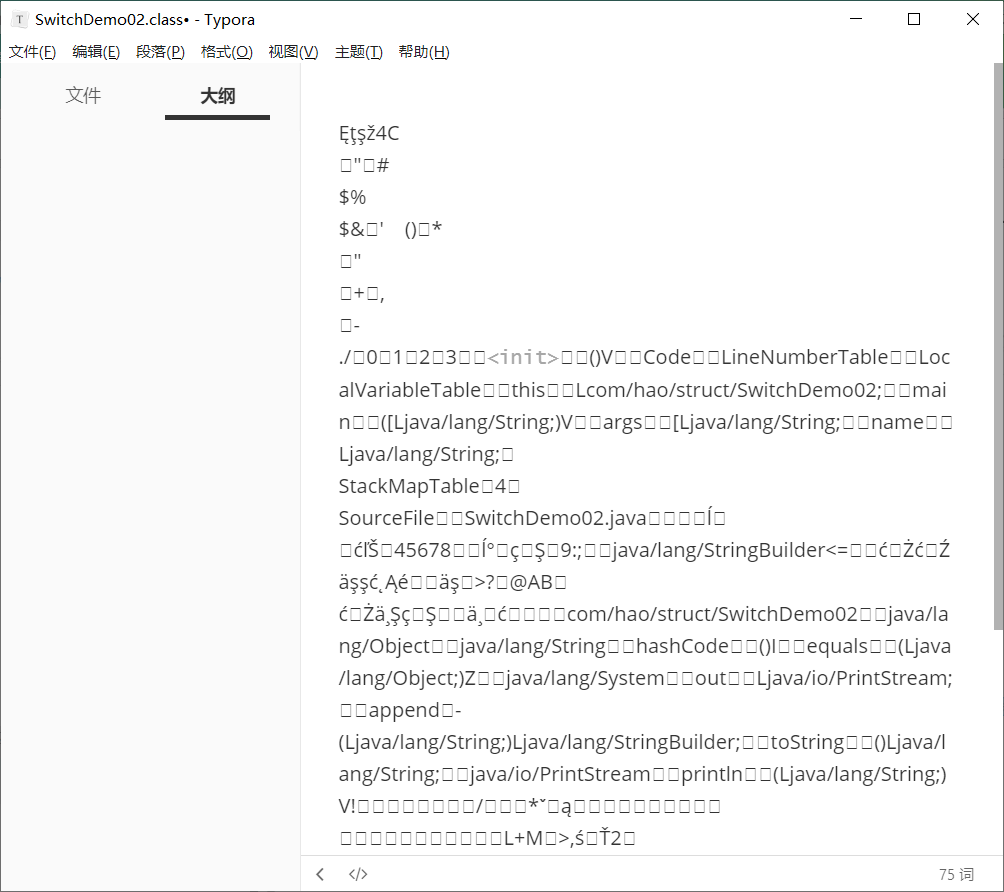
Task: Open the 文件(F) menu
Action: [x=32, y=52]
